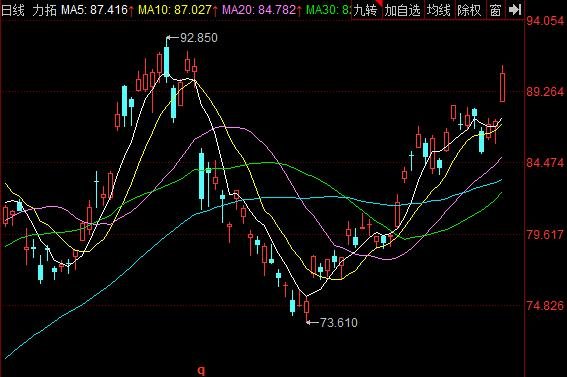567x377 pixels.
Task: Click the 92.850 high price marker
Action: (192, 38)
